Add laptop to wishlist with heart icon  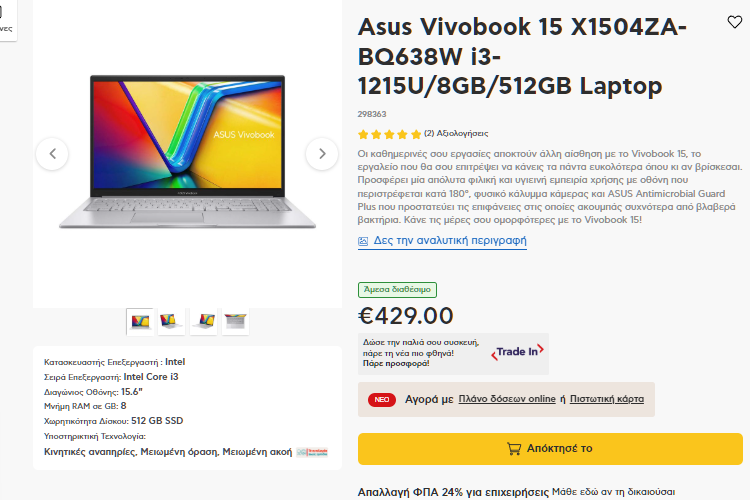[x=734, y=22]
